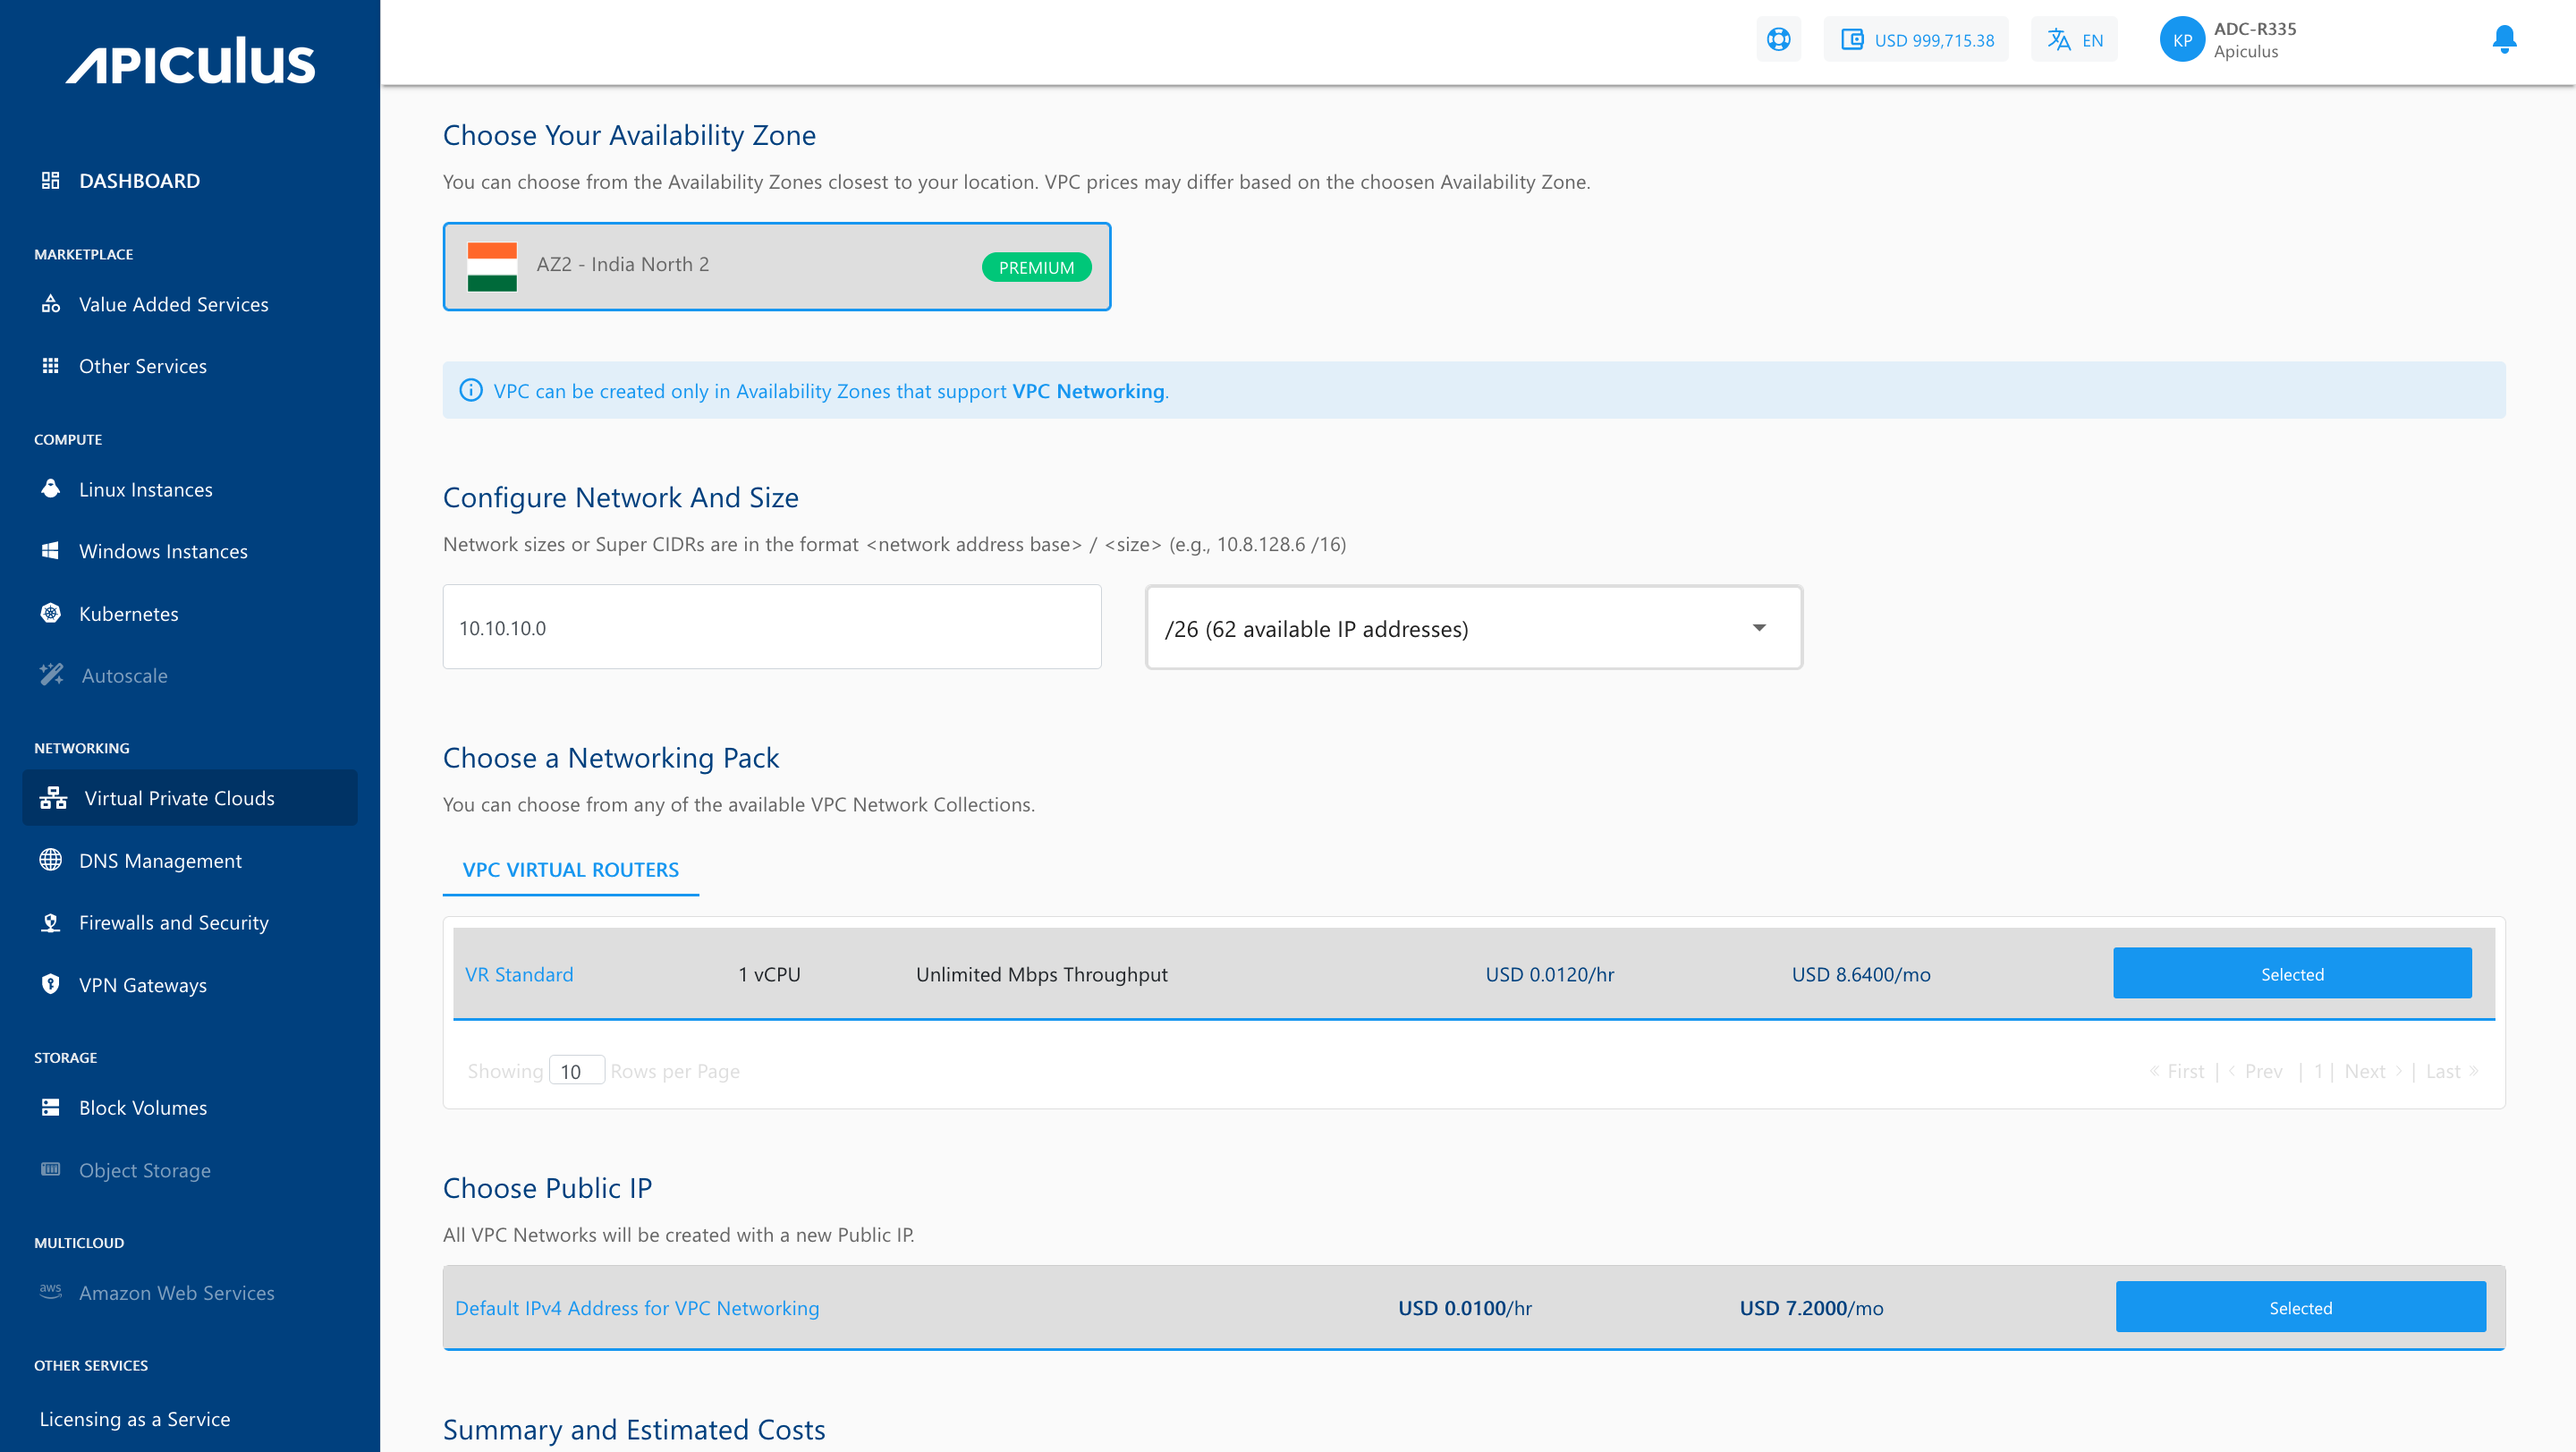2576x1452 pixels.
Task: Open the /26 IP addresses dropdown
Action: [1474, 628]
